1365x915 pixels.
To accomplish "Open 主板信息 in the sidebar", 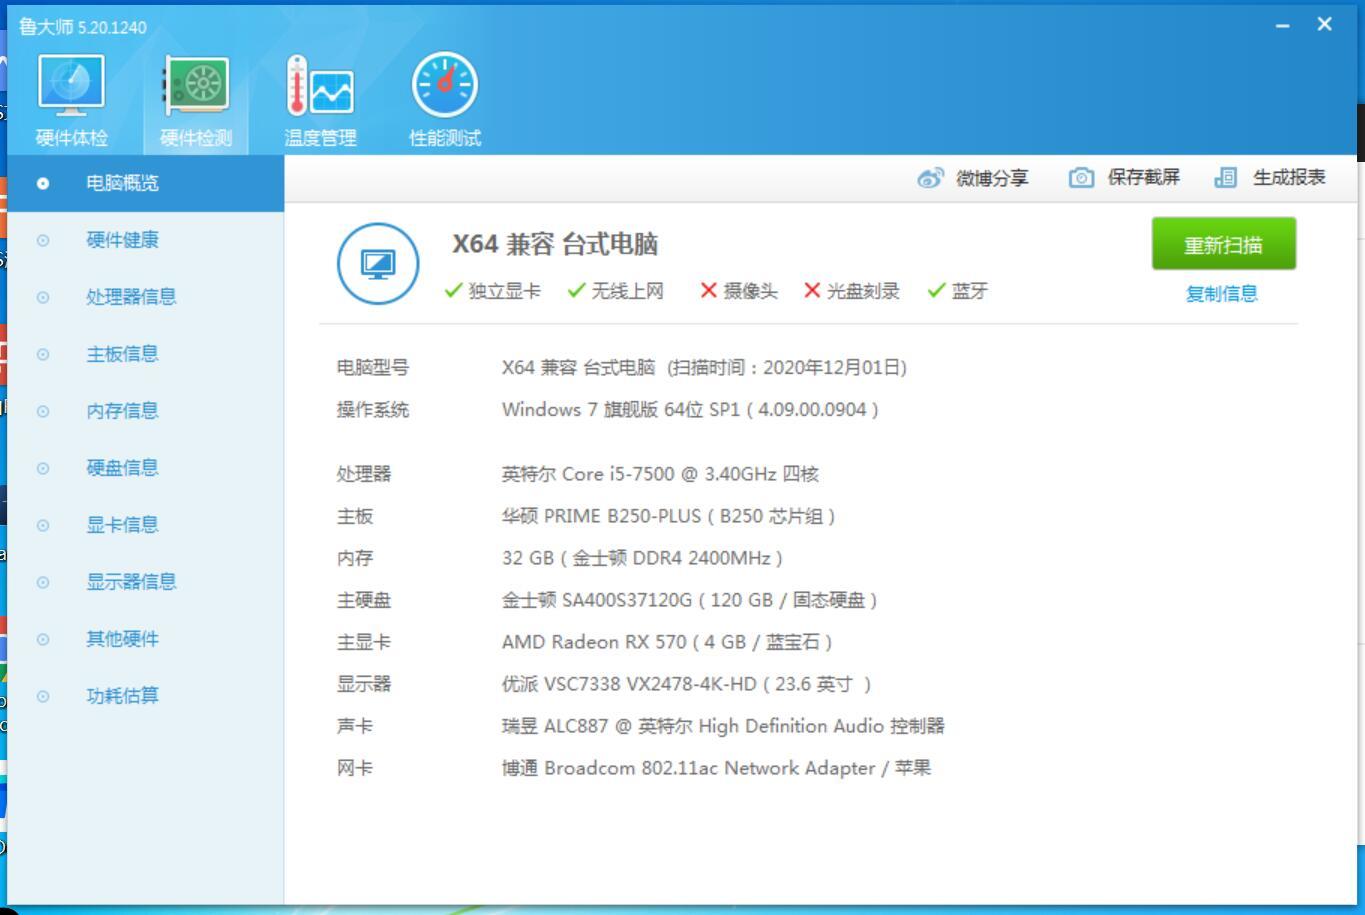I will tap(146, 354).
